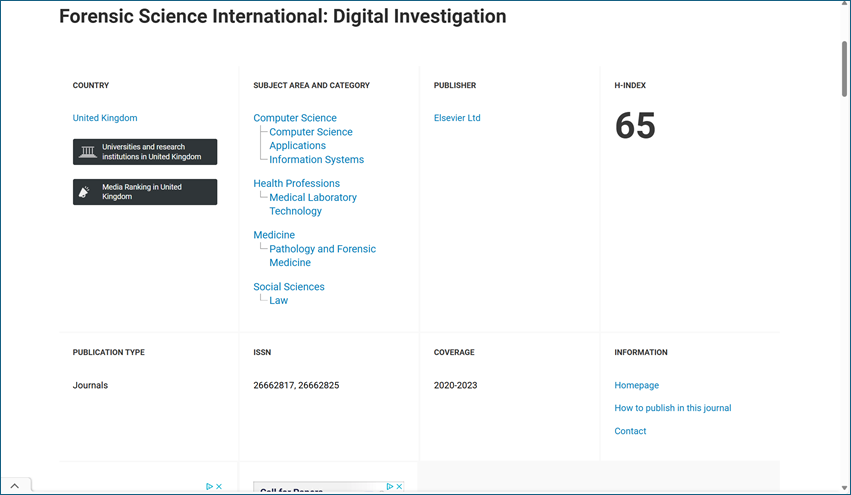Close the Call for Papers ad
Image resolution: width=851 pixels, height=495 pixels.
tap(399, 487)
